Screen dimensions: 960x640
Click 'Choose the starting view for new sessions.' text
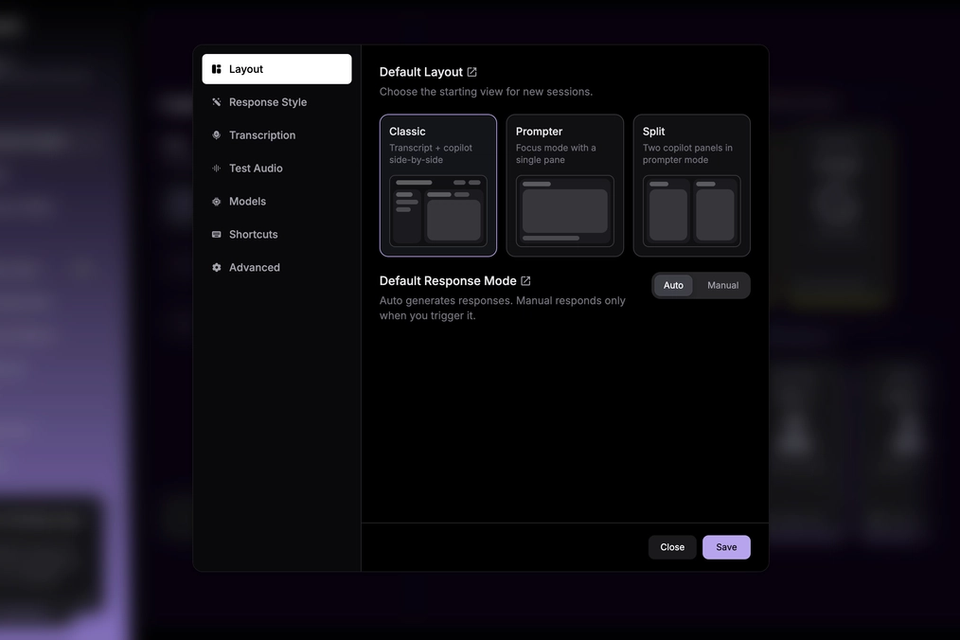click(x=486, y=92)
